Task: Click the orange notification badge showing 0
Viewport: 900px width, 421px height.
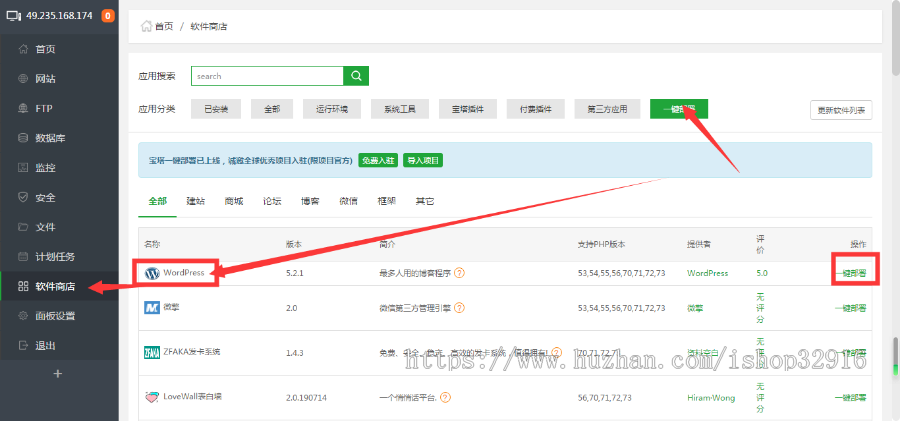Action: point(107,16)
